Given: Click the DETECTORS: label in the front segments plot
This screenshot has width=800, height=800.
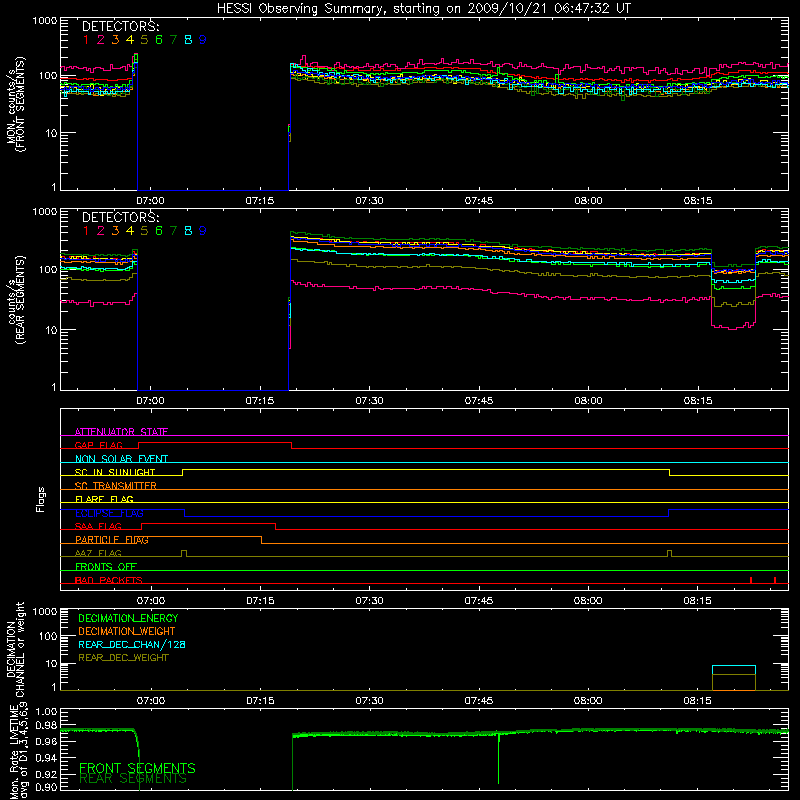Looking at the screenshot, I should coord(121,27).
